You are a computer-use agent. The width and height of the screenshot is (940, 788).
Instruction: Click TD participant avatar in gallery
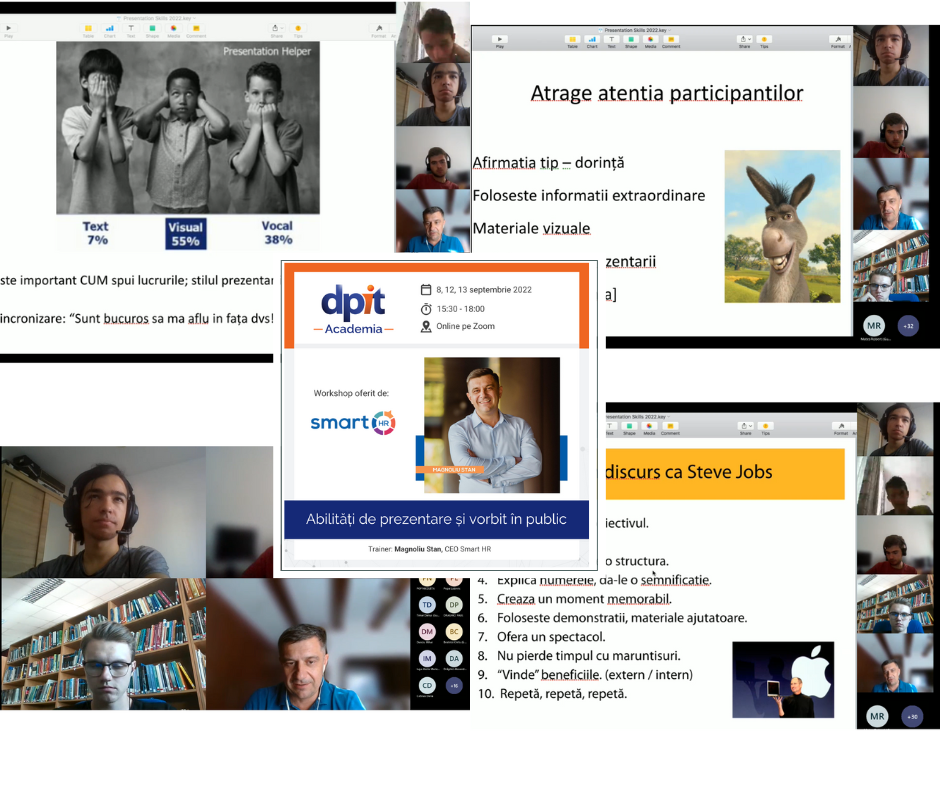tap(427, 605)
